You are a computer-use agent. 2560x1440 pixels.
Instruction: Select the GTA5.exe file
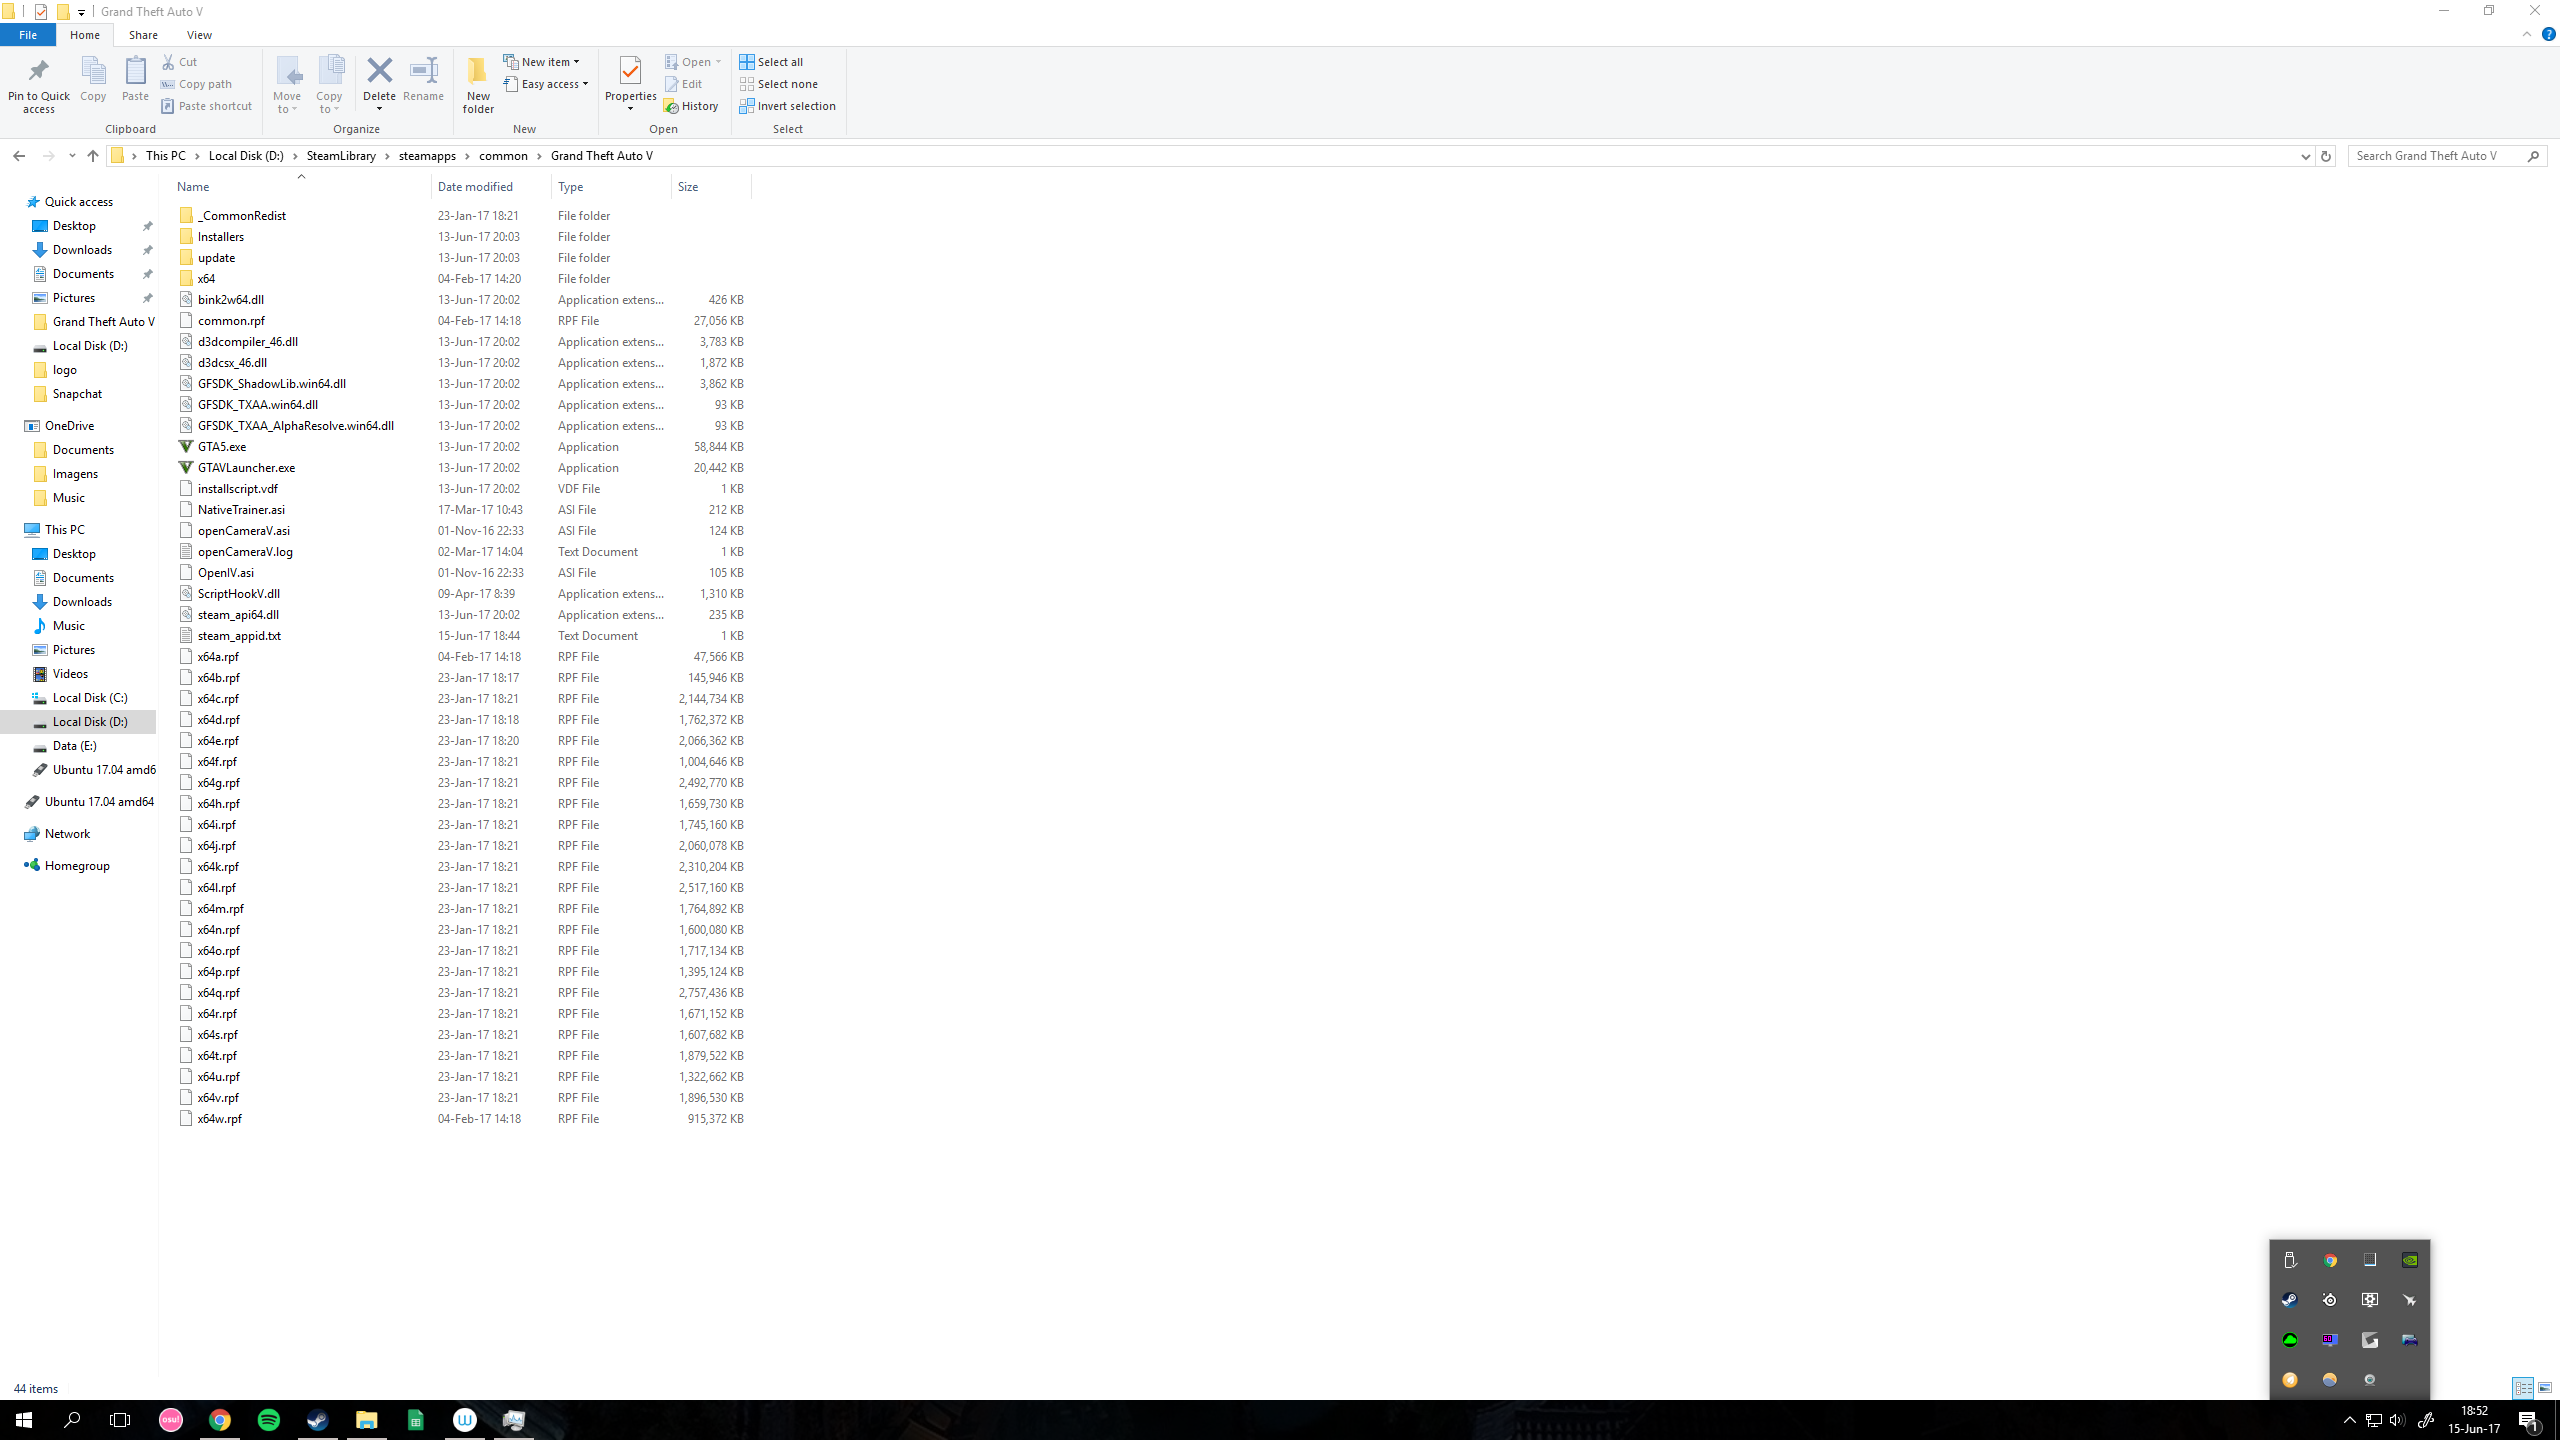coord(222,447)
